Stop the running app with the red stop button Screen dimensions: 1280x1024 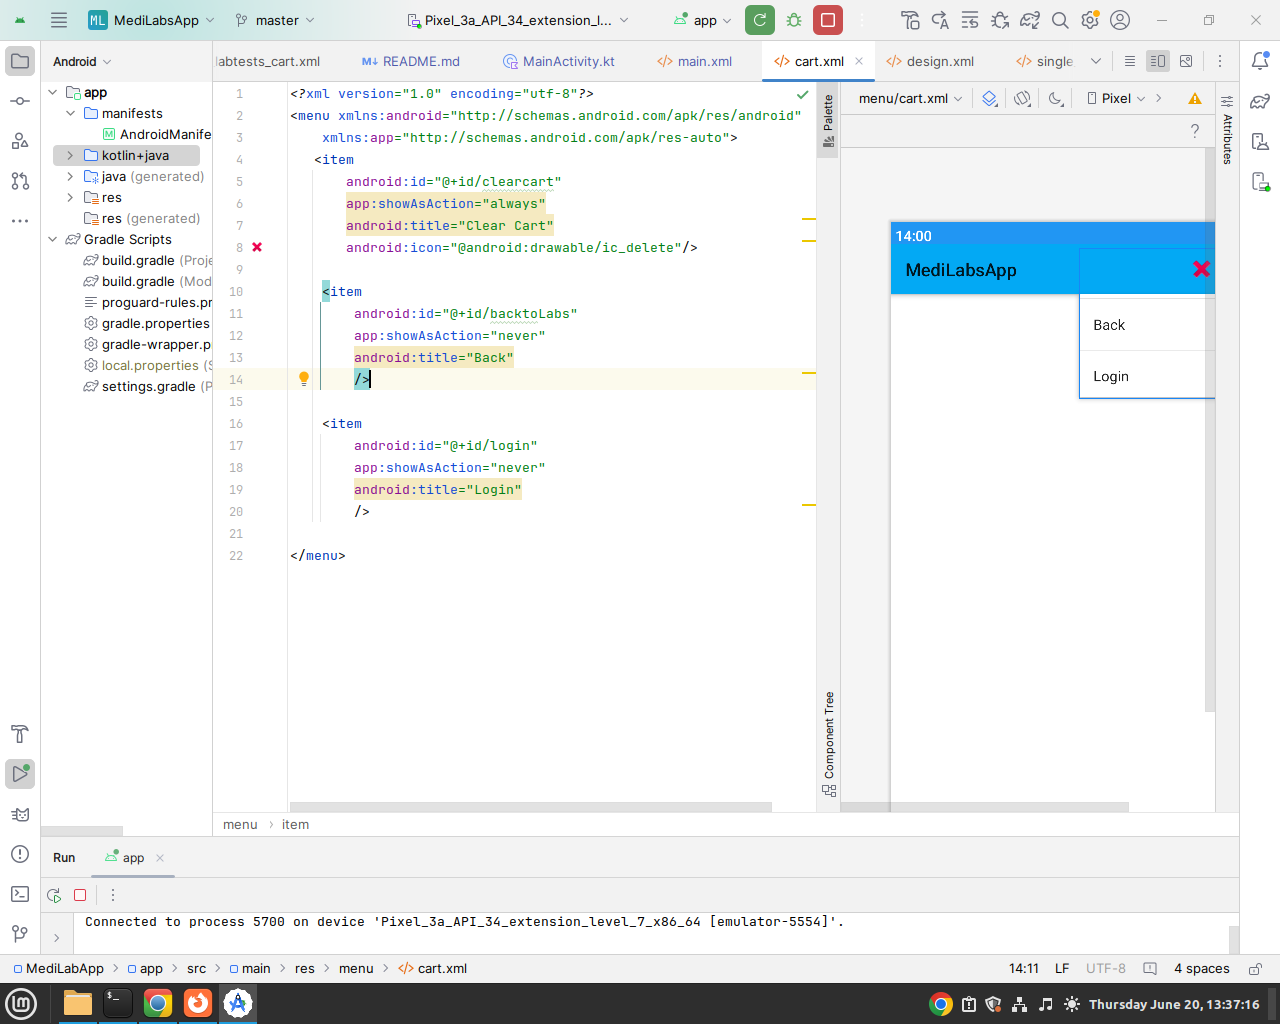pyautogui.click(x=828, y=20)
